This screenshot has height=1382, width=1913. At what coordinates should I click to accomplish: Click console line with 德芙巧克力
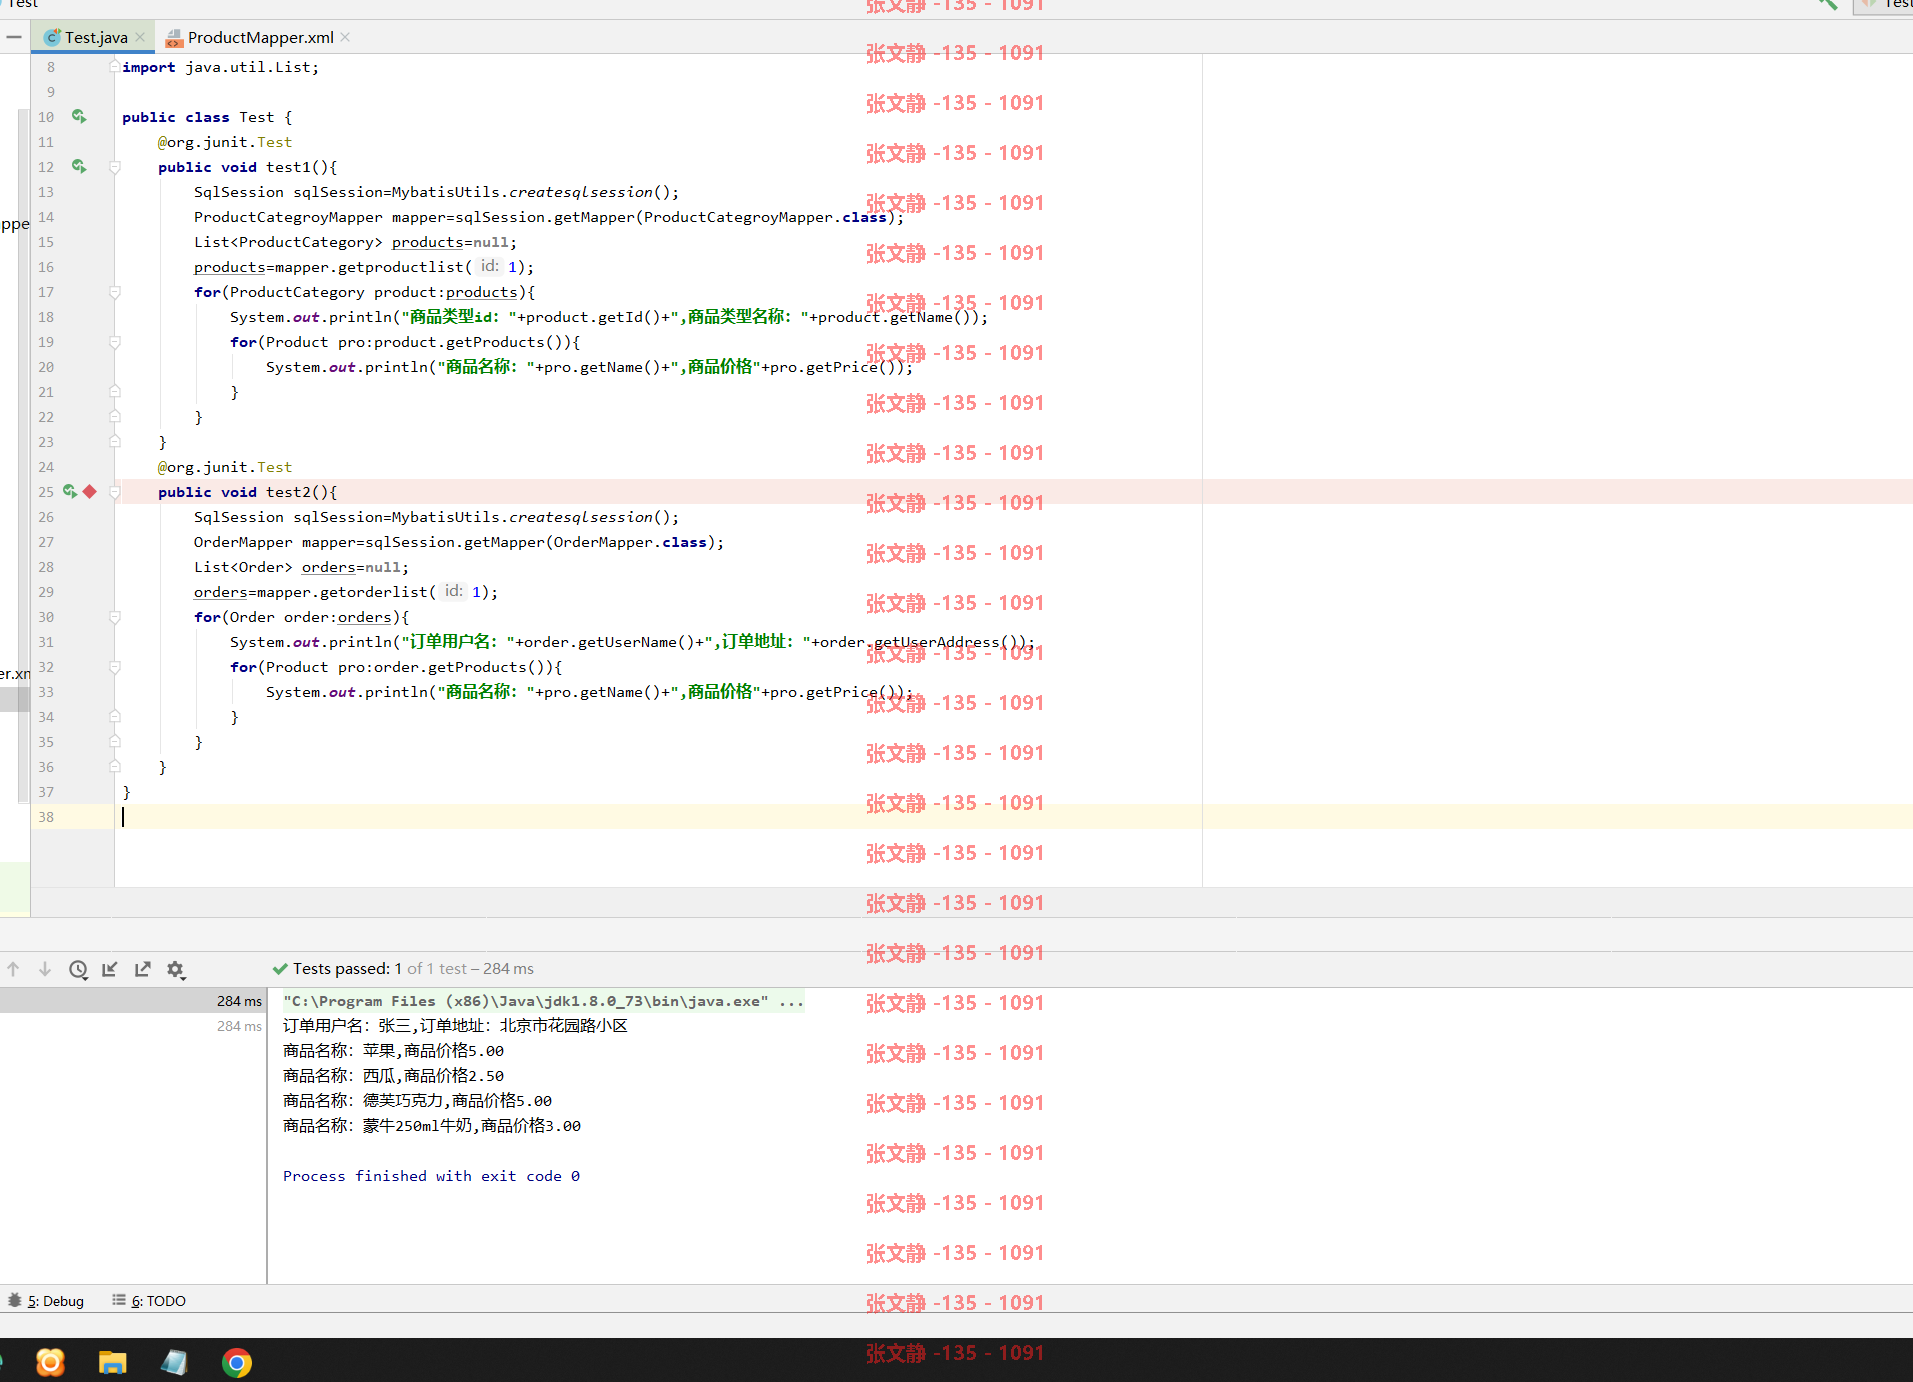pyautogui.click(x=417, y=1101)
